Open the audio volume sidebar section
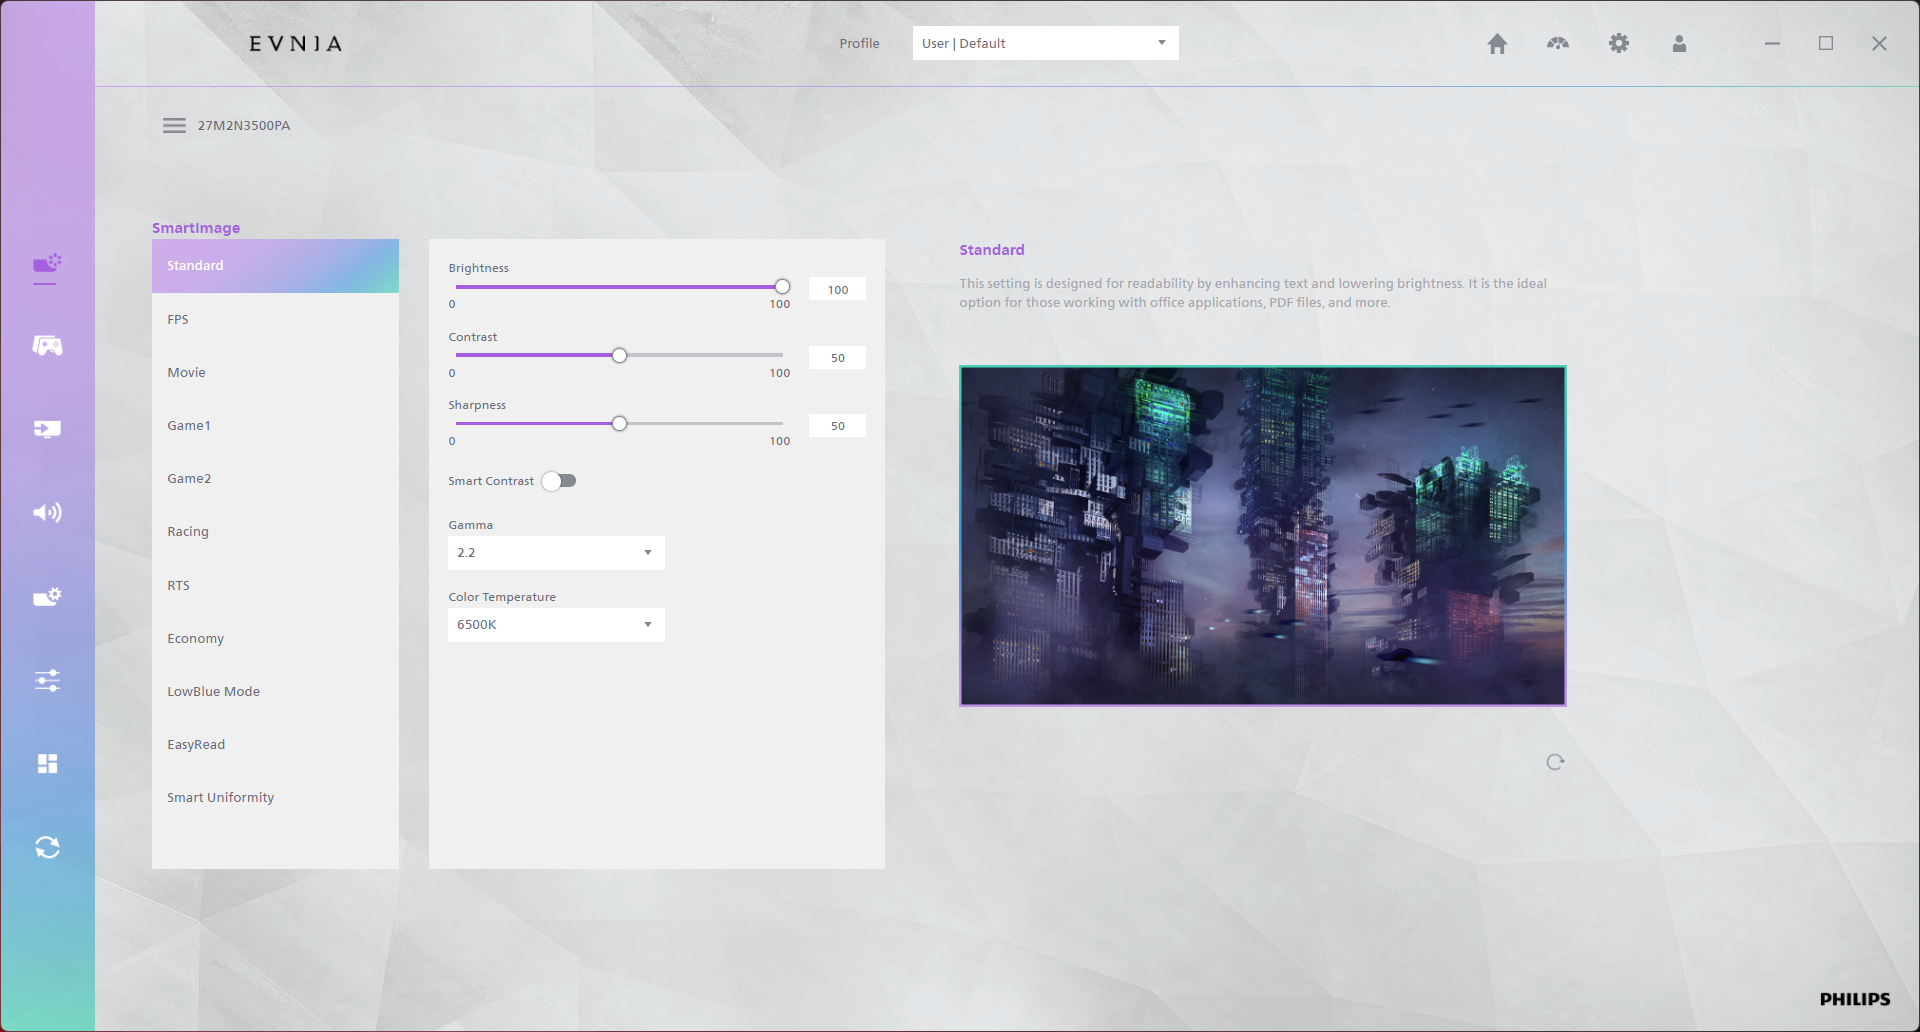Screen dimensions: 1920x1032 pos(47,513)
